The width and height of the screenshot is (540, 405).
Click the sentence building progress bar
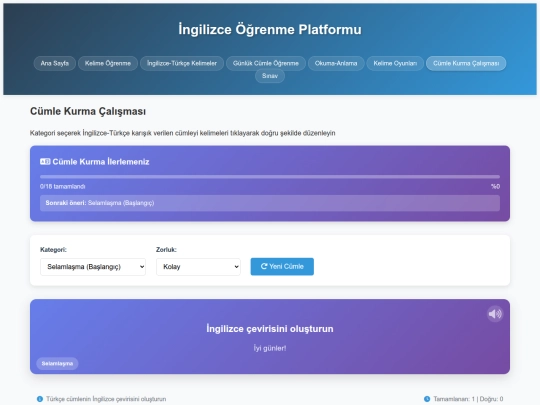click(270, 177)
